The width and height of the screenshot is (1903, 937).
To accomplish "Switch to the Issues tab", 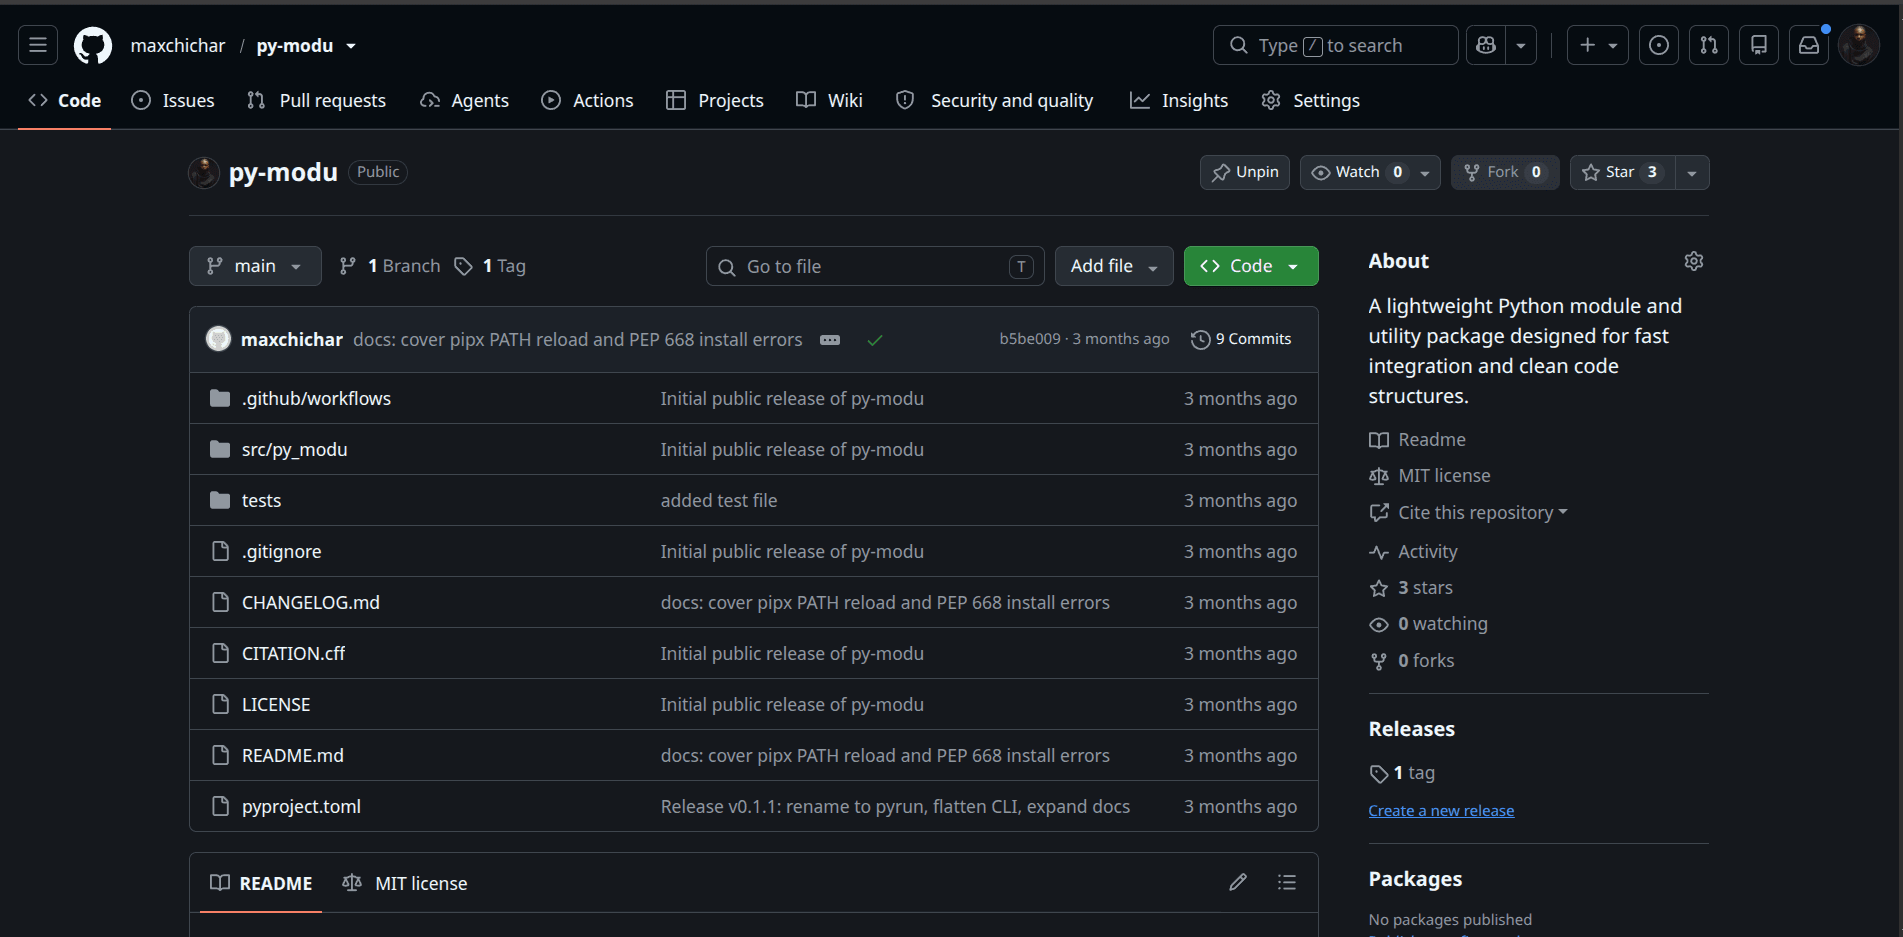I will pyautogui.click(x=173, y=100).
